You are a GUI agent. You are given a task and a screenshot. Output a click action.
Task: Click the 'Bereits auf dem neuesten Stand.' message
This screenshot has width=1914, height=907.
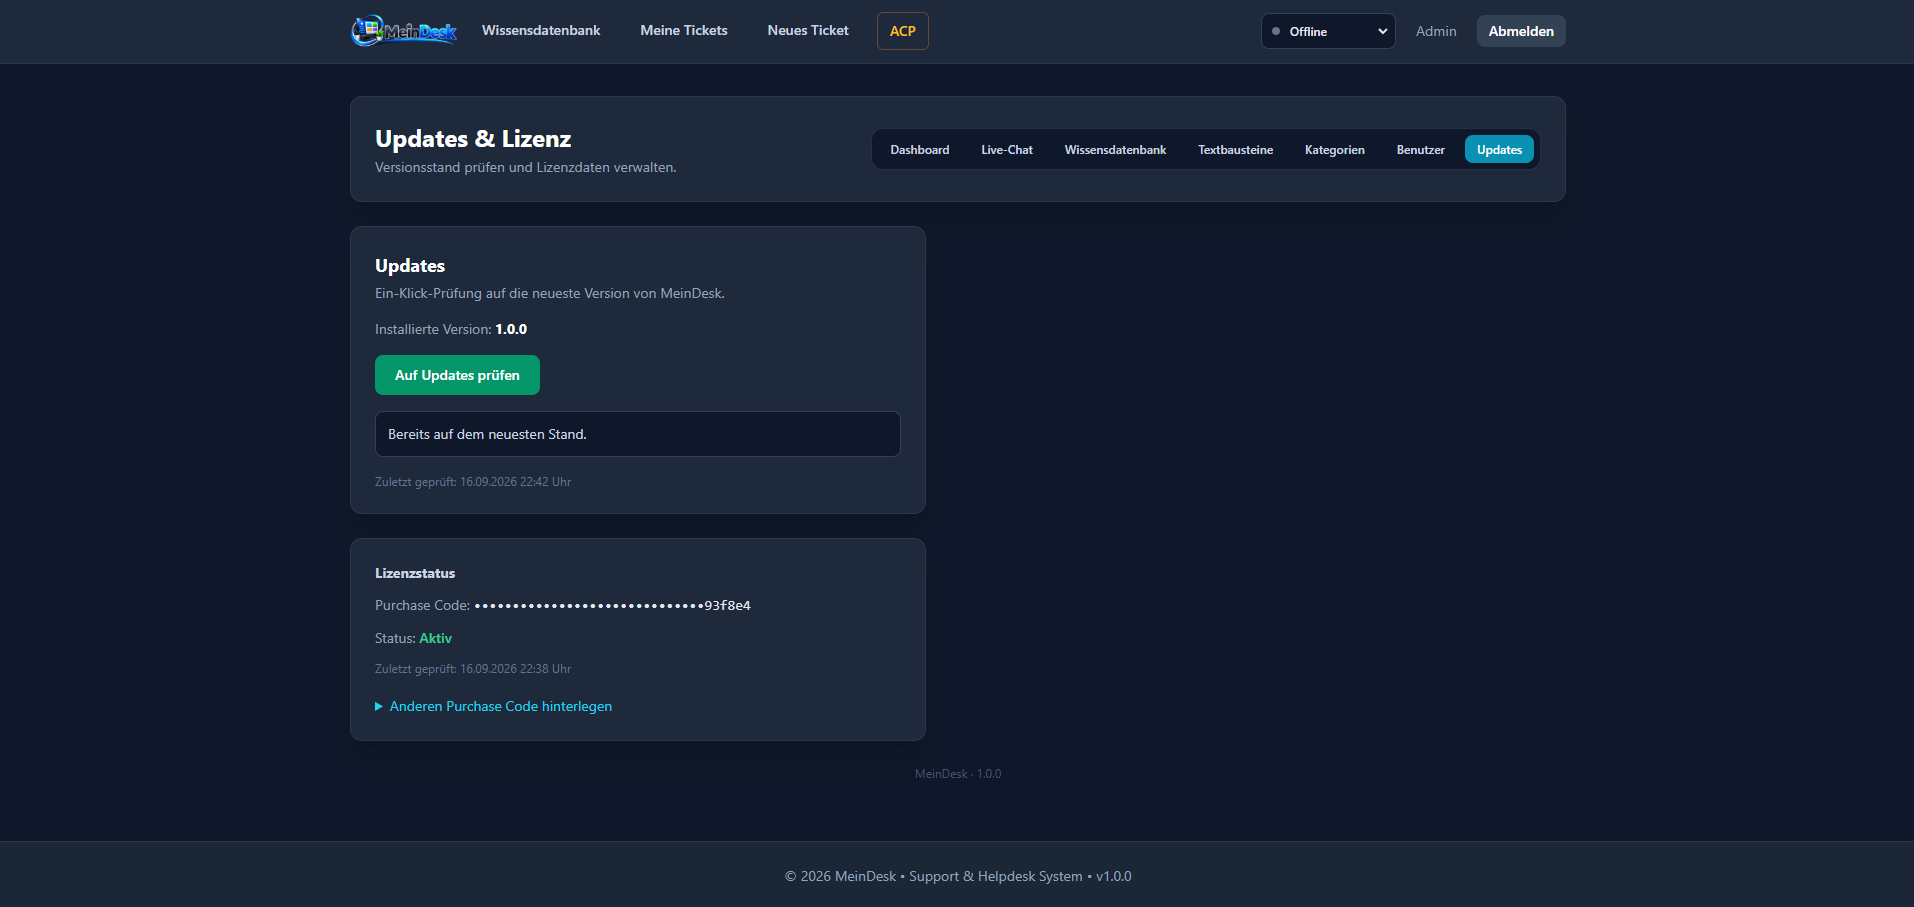638,434
